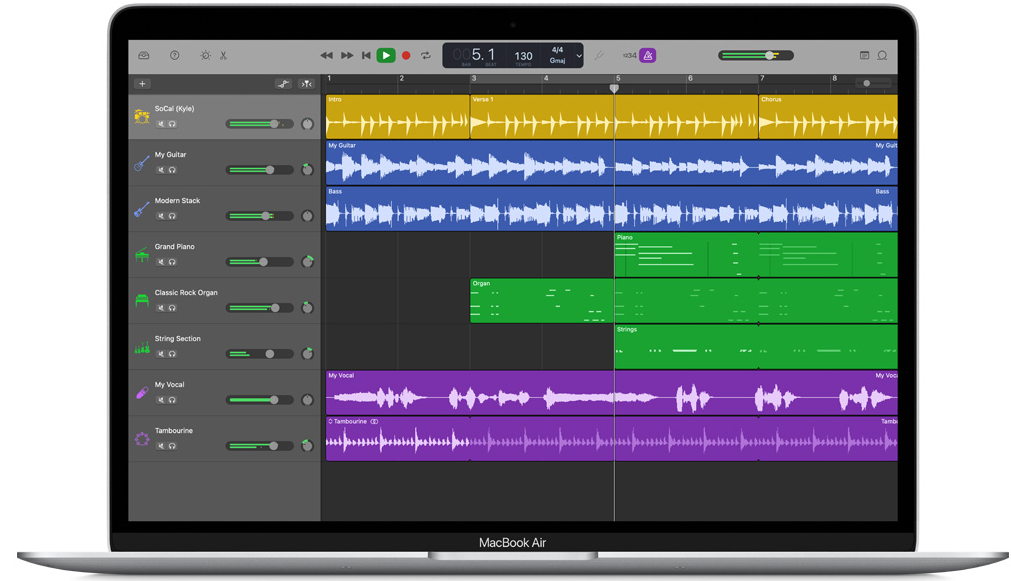Select the Piano MIDI region
This screenshot has width=1011, height=581.
point(687,255)
